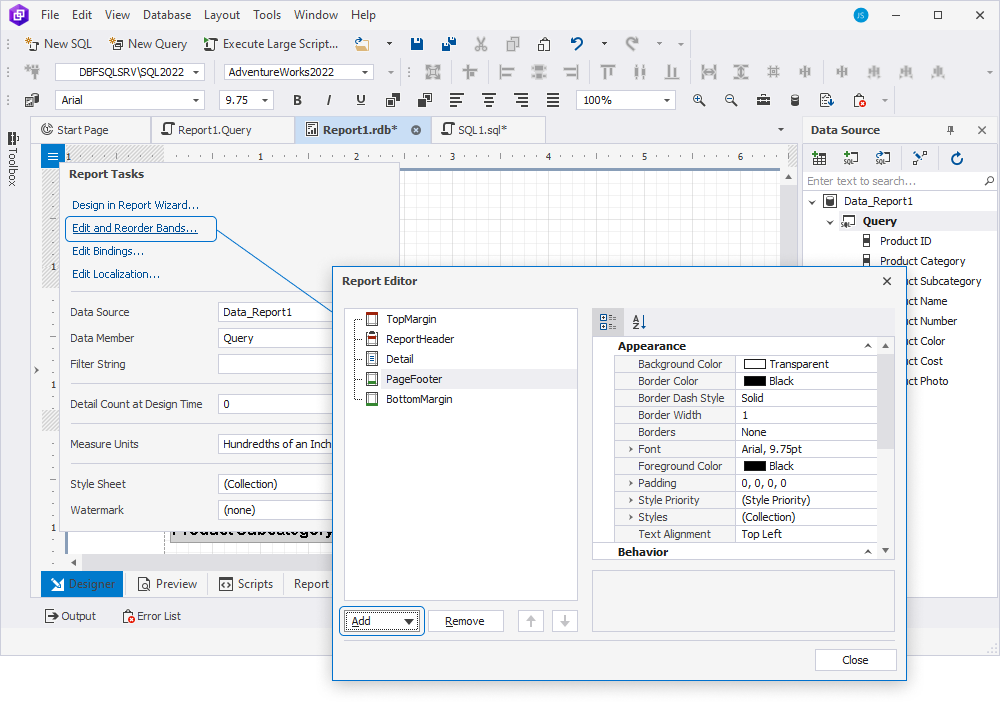Click the Zoom Out magnifier icon
This screenshot has height=711, width=1000.
point(731,100)
